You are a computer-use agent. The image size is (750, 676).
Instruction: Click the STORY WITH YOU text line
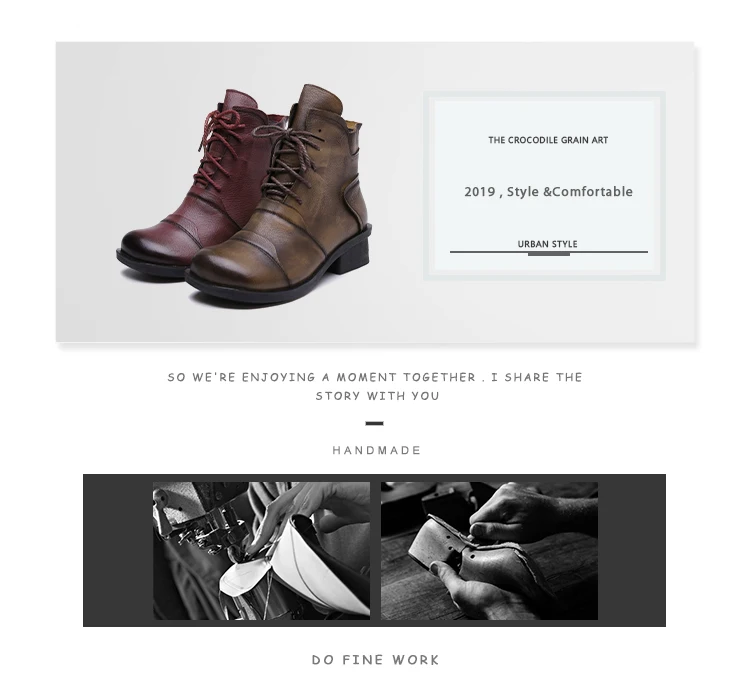(x=377, y=396)
